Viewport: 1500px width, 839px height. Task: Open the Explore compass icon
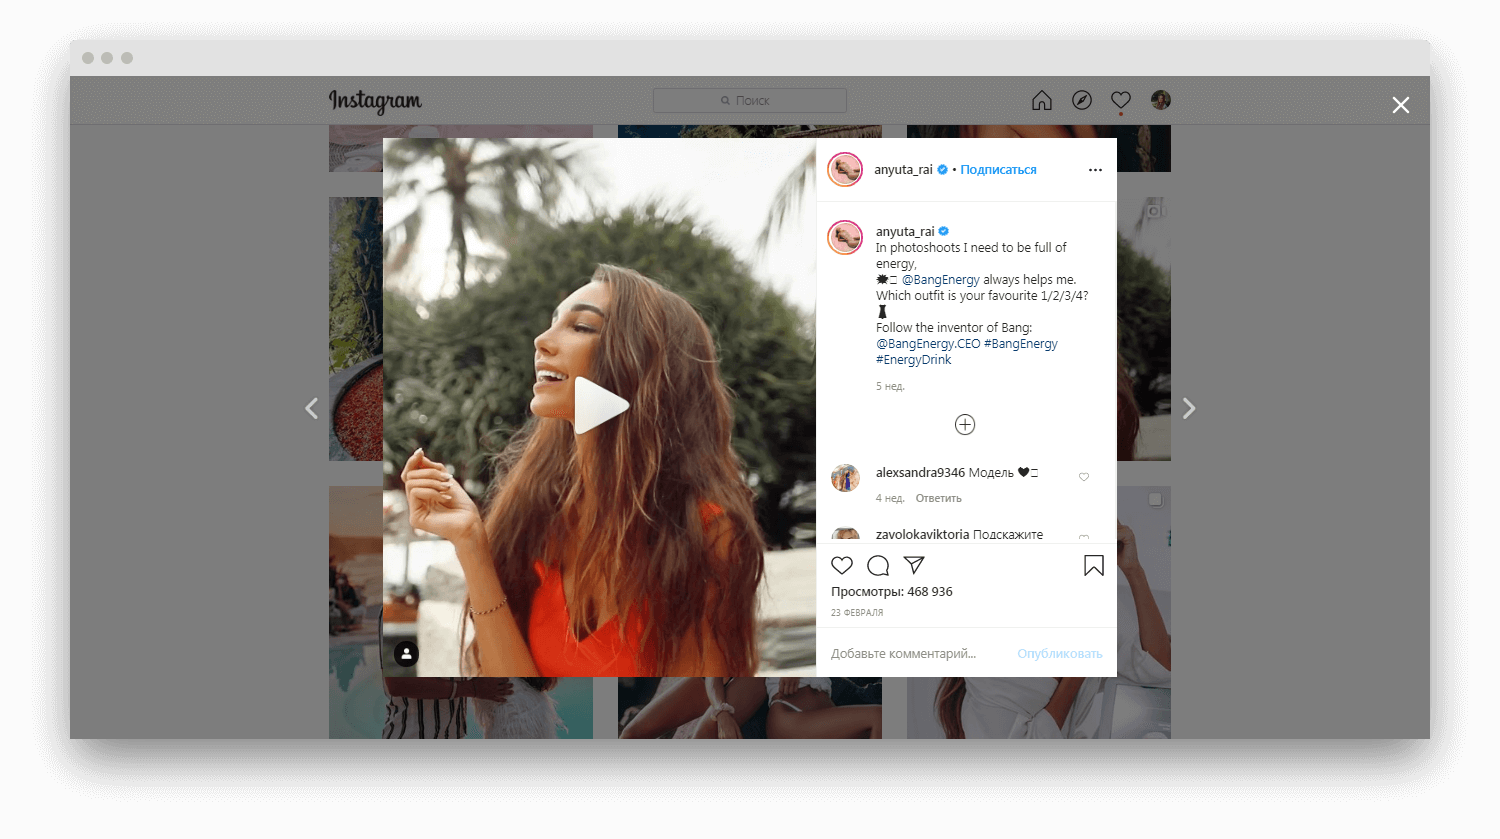pyautogui.click(x=1082, y=100)
